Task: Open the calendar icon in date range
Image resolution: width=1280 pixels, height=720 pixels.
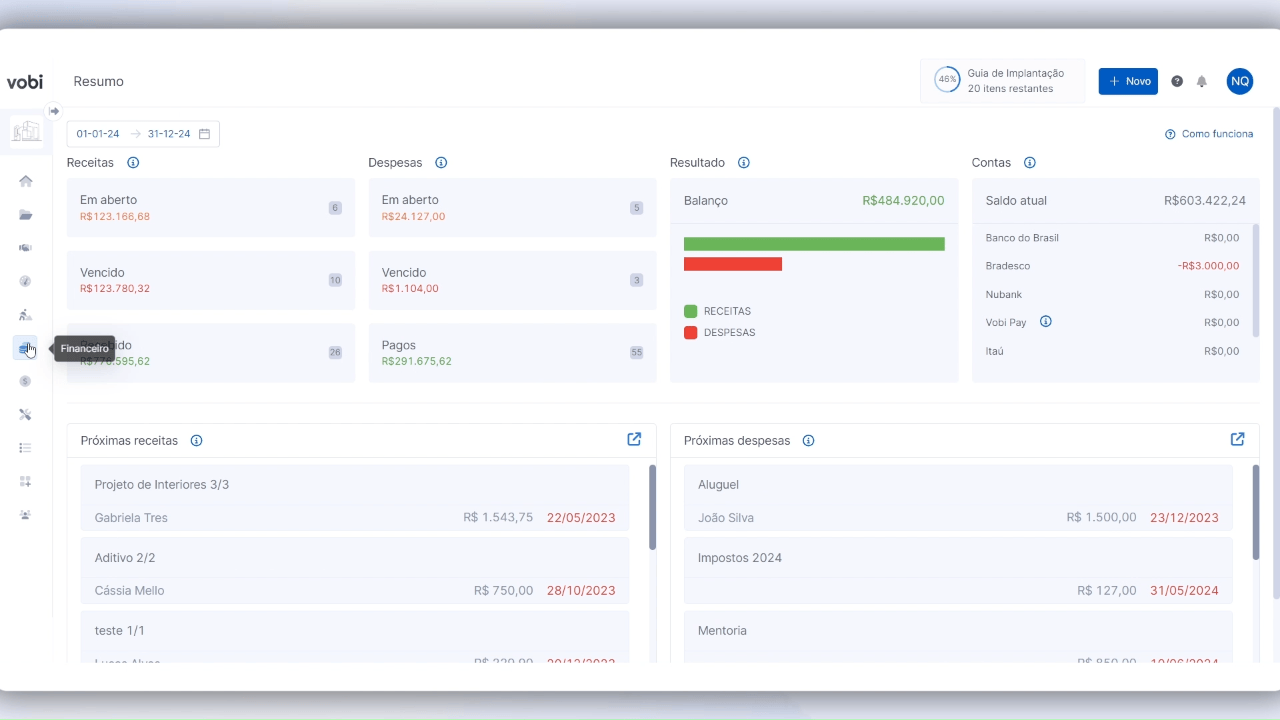Action: (205, 134)
